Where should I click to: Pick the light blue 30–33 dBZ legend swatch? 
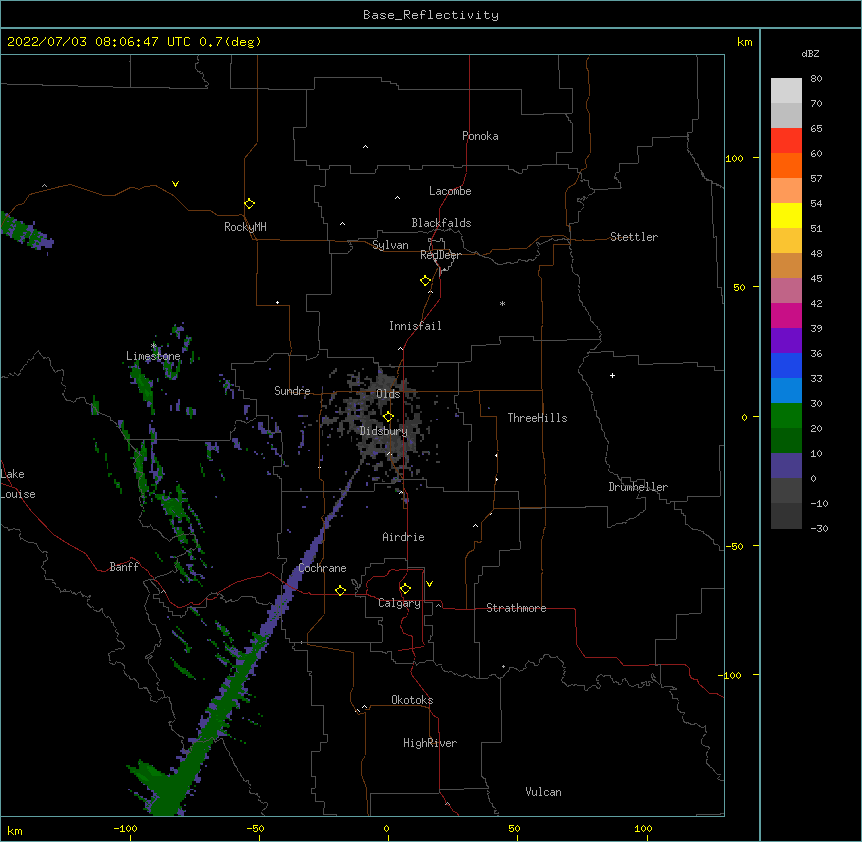point(786,391)
